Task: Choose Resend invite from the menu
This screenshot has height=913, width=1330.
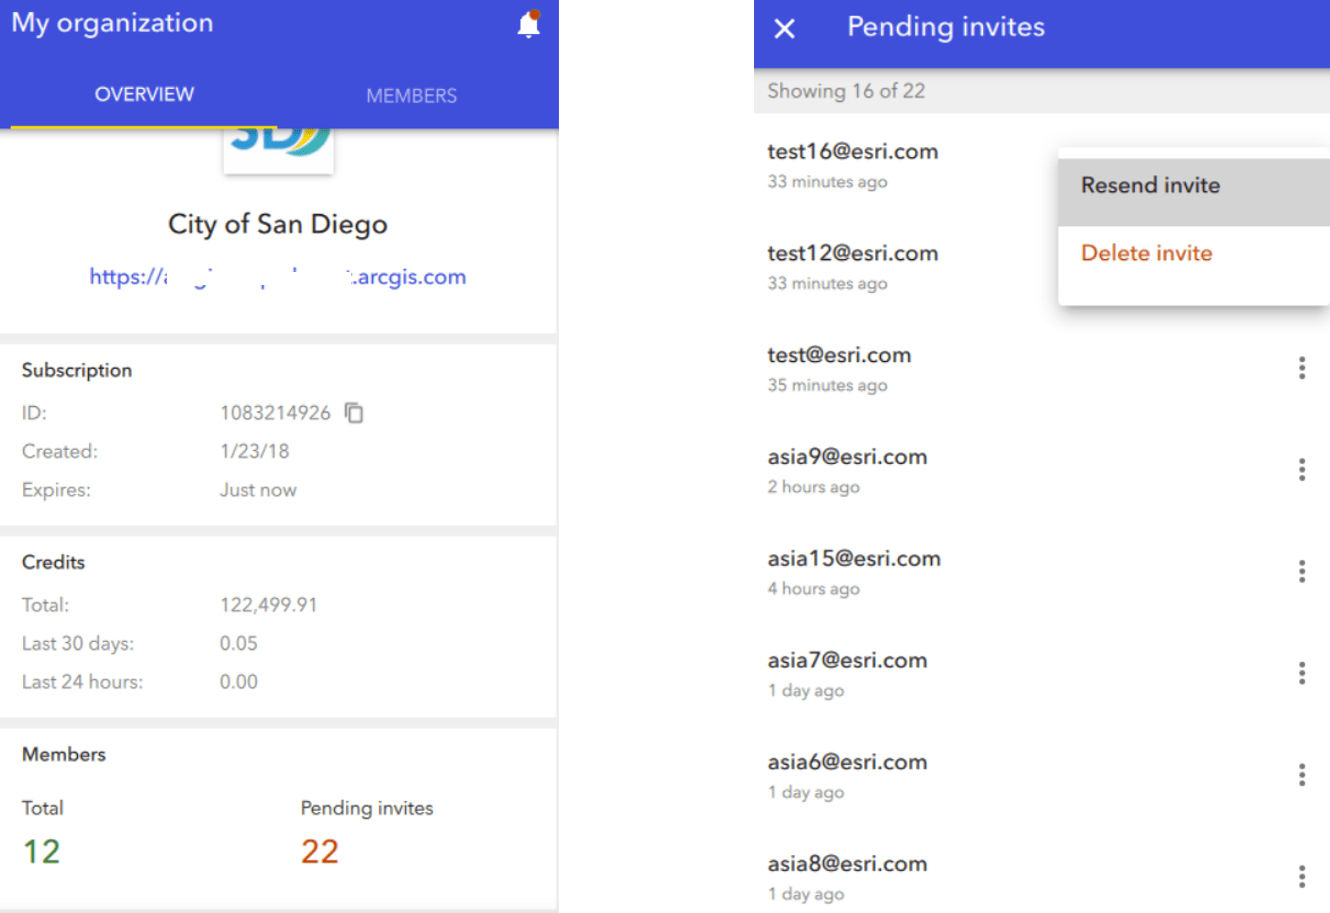Action: pos(1150,186)
